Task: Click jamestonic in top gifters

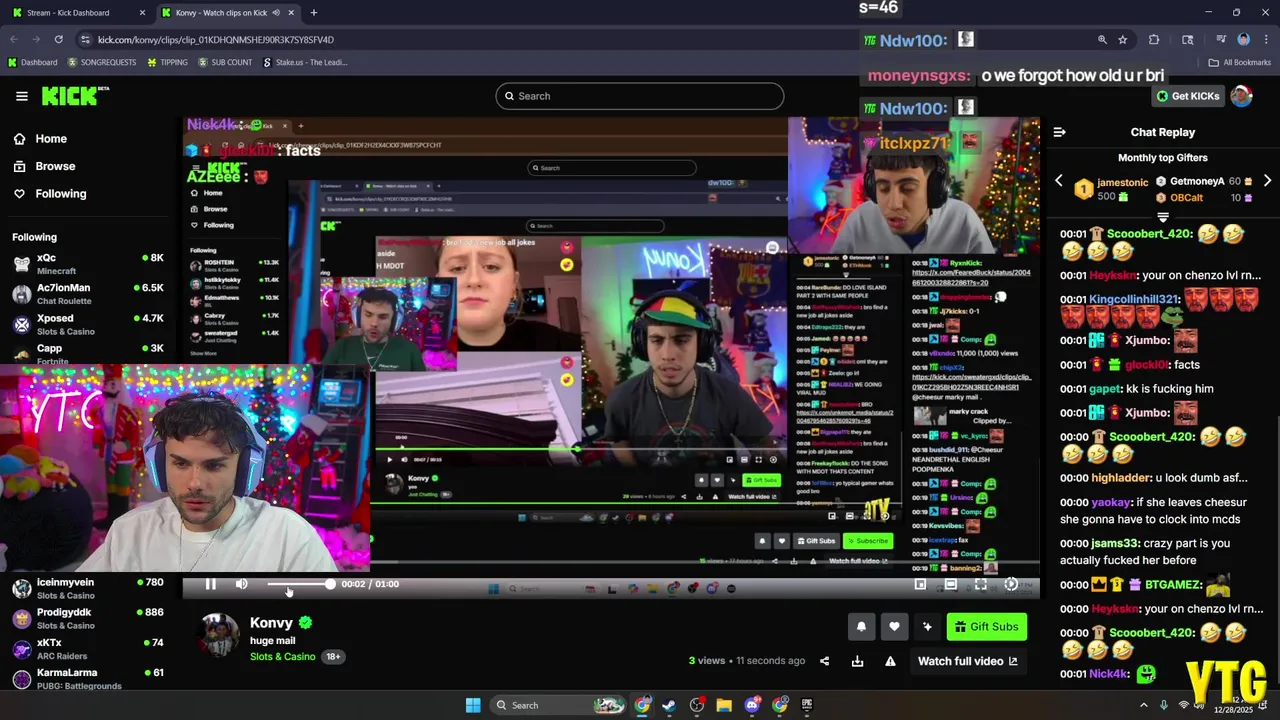Action: (1123, 182)
